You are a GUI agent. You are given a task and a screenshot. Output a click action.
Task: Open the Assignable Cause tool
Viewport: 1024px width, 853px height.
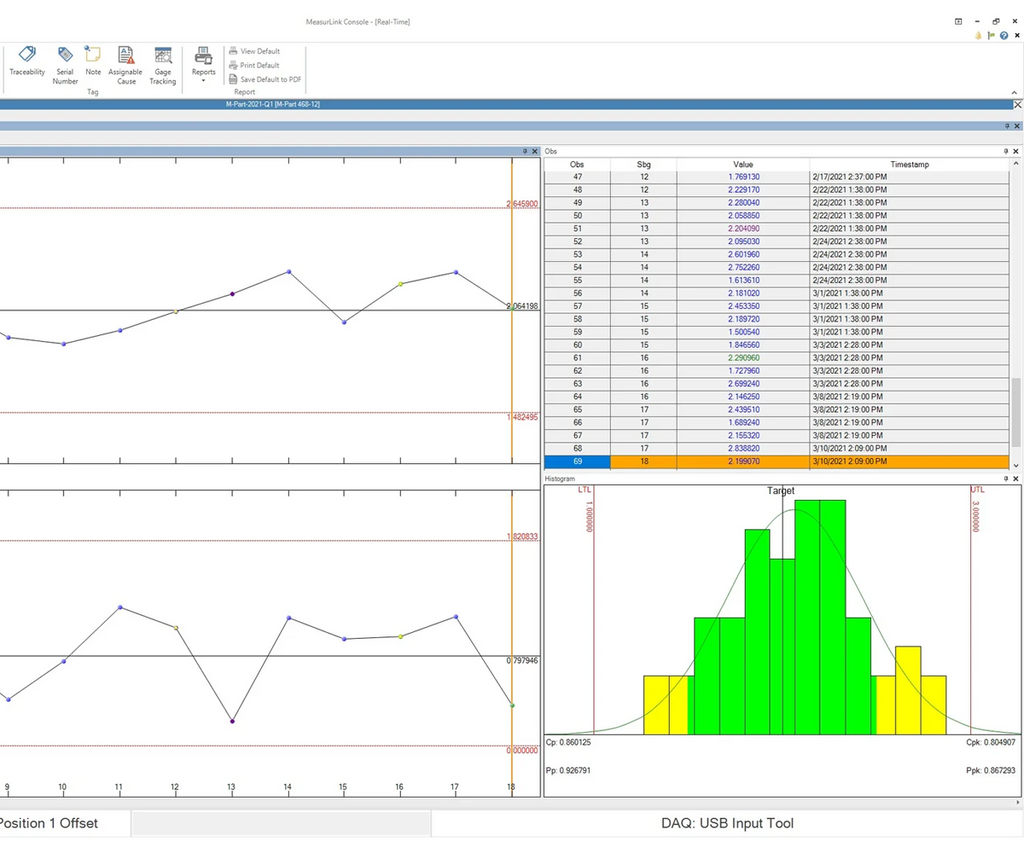(x=126, y=62)
